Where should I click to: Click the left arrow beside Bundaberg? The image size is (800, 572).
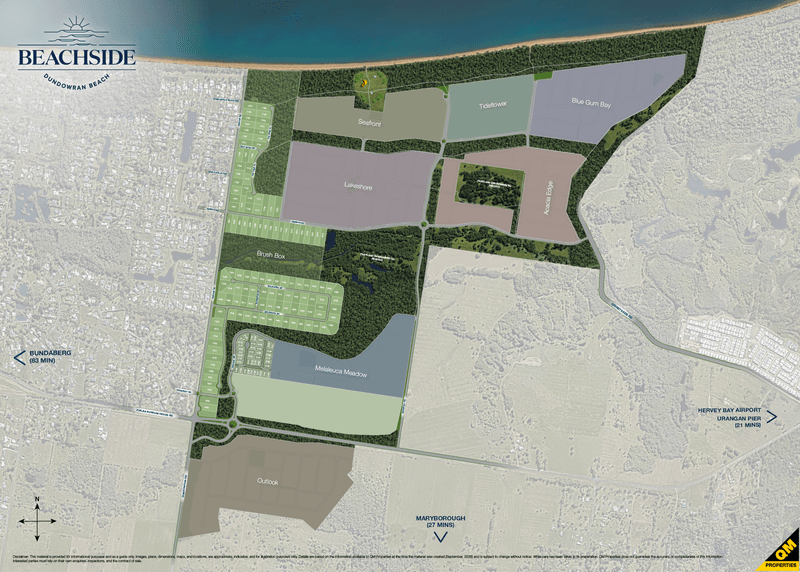click(x=19, y=357)
